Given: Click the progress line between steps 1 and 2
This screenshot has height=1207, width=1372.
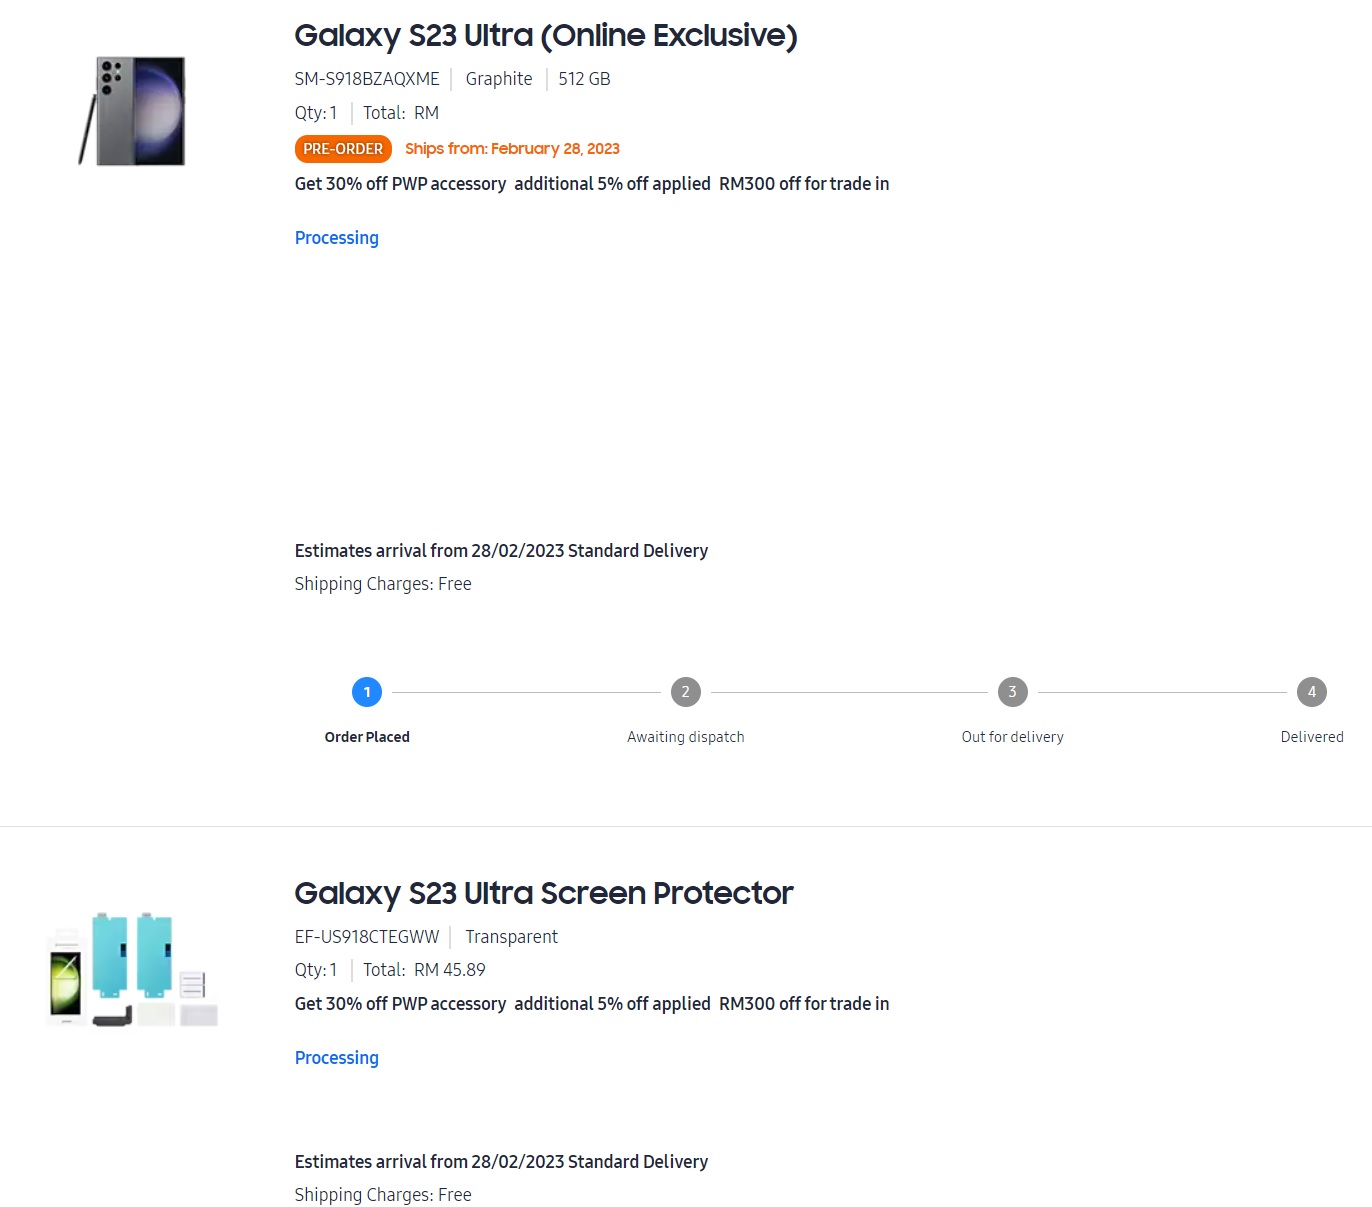Looking at the screenshot, I should click(526, 692).
